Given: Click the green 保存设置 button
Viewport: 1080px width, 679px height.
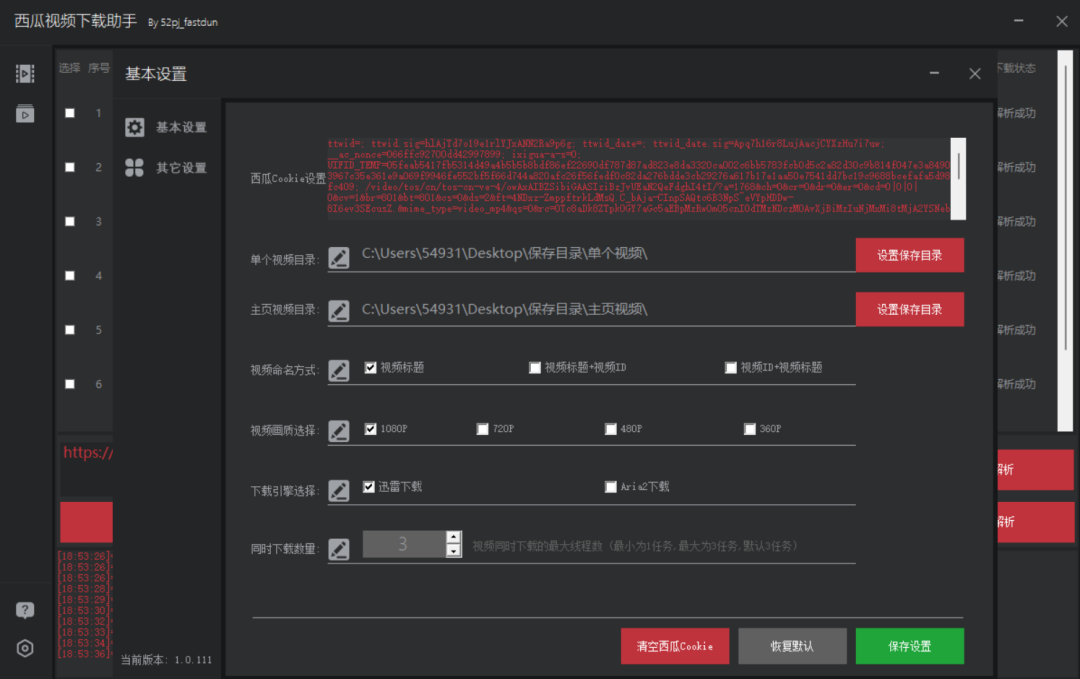Looking at the screenshot, I should tap(909, 646).
